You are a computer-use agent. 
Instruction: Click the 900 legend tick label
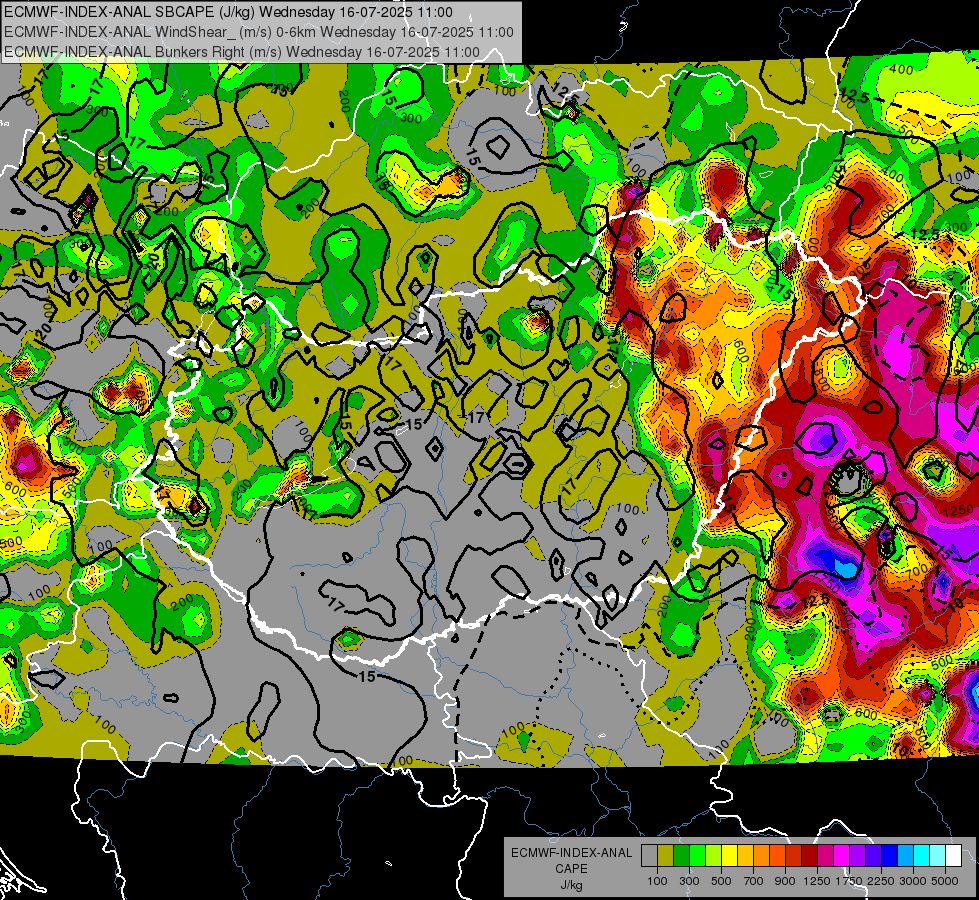point(785,881)
